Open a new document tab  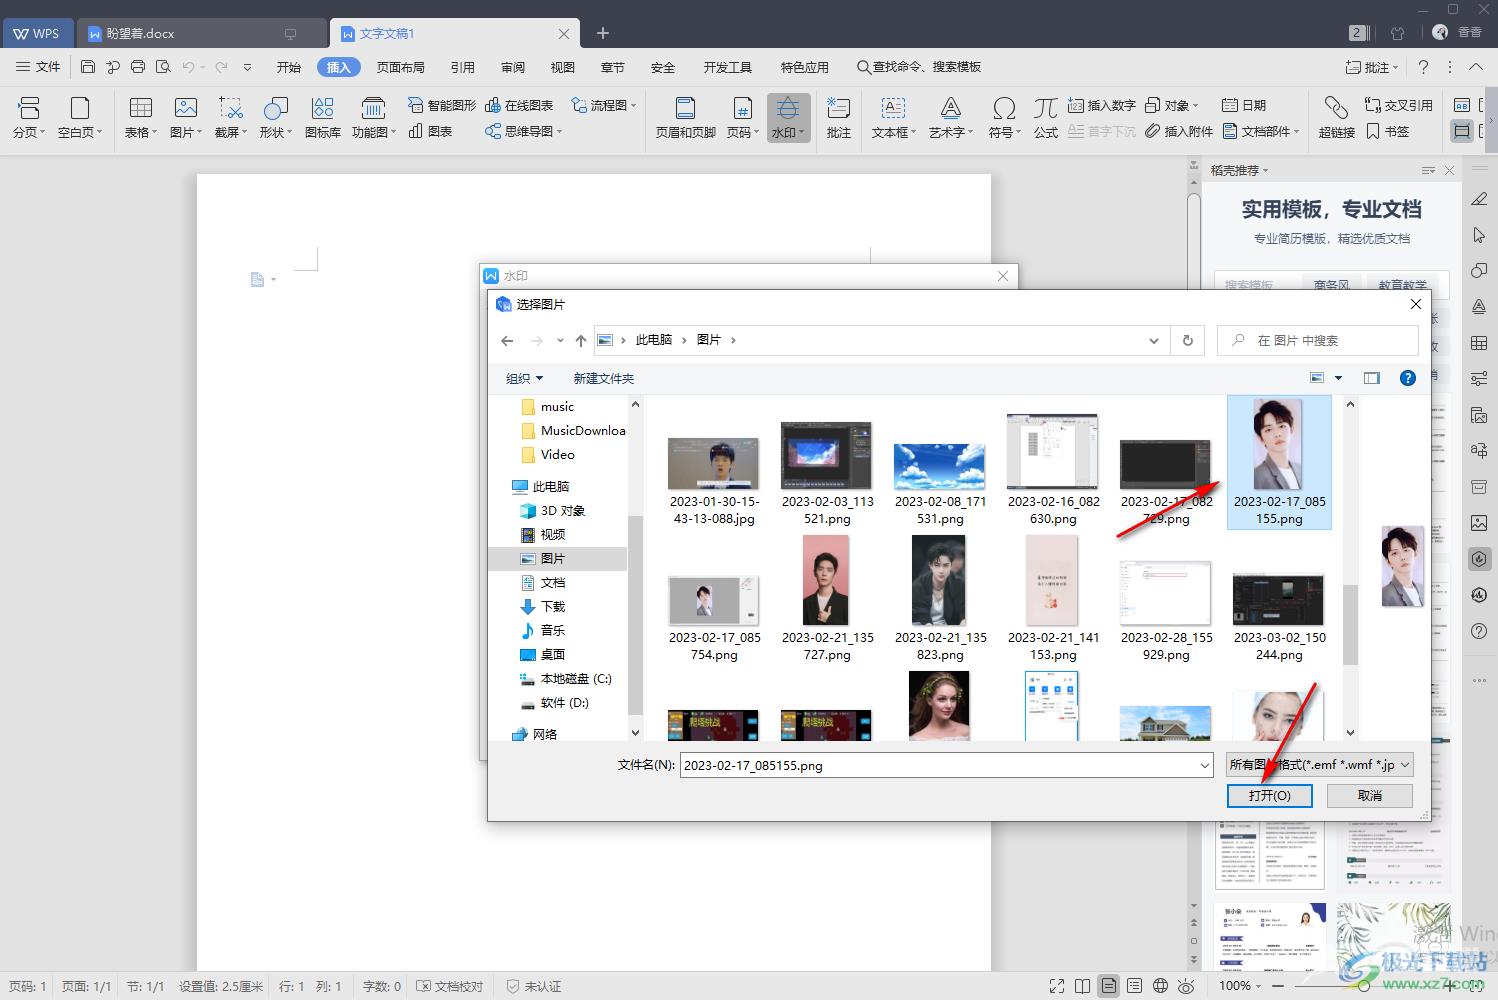[x=602, y=33]
